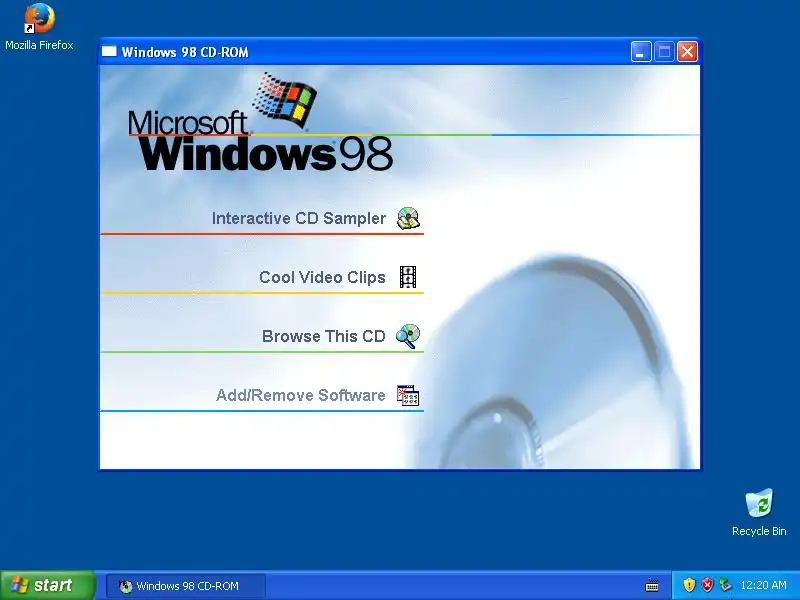800x600 pixels.
Task: Click the magnifier CD browse icon
Action: (408, 336)
